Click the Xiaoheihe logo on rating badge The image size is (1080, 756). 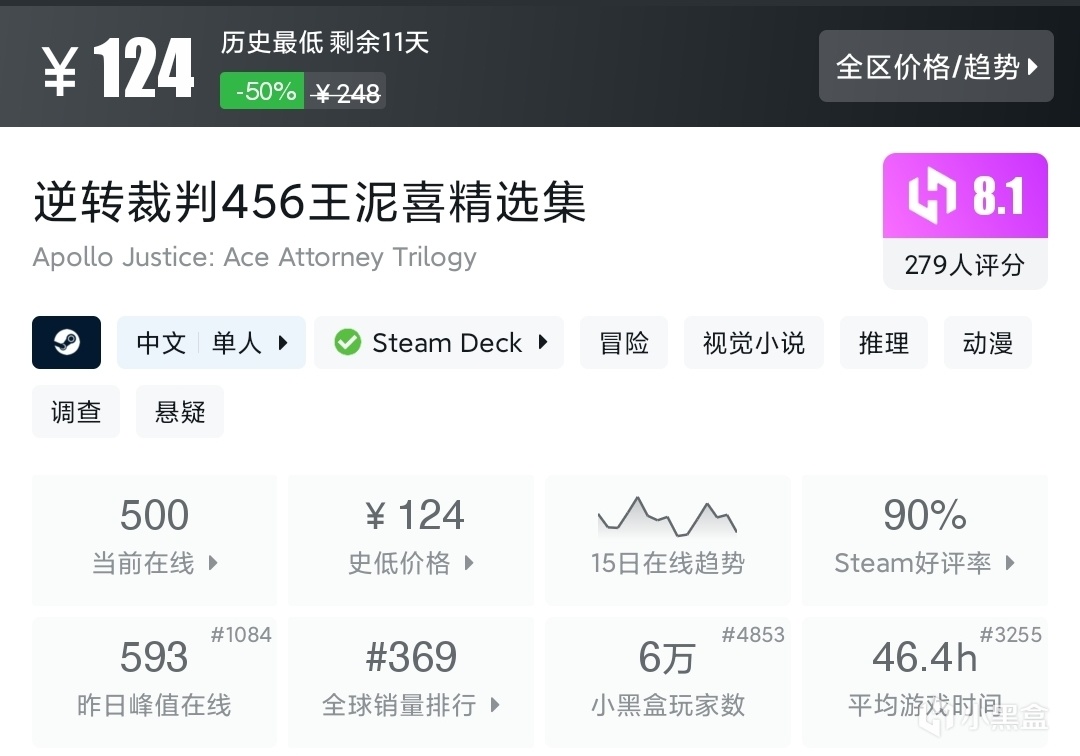pyautogui.click(x=932, y=196)
